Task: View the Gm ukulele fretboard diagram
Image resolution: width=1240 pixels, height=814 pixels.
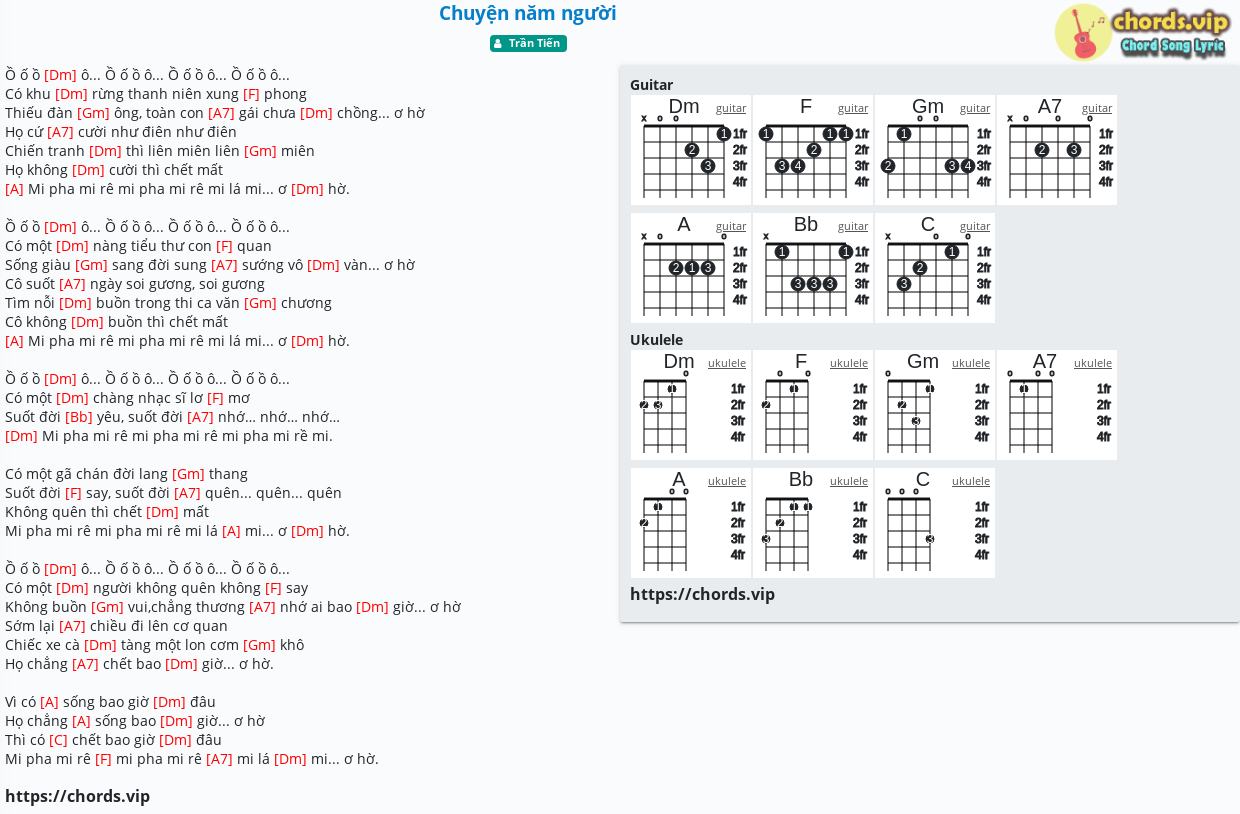Action: pos(935,405)
